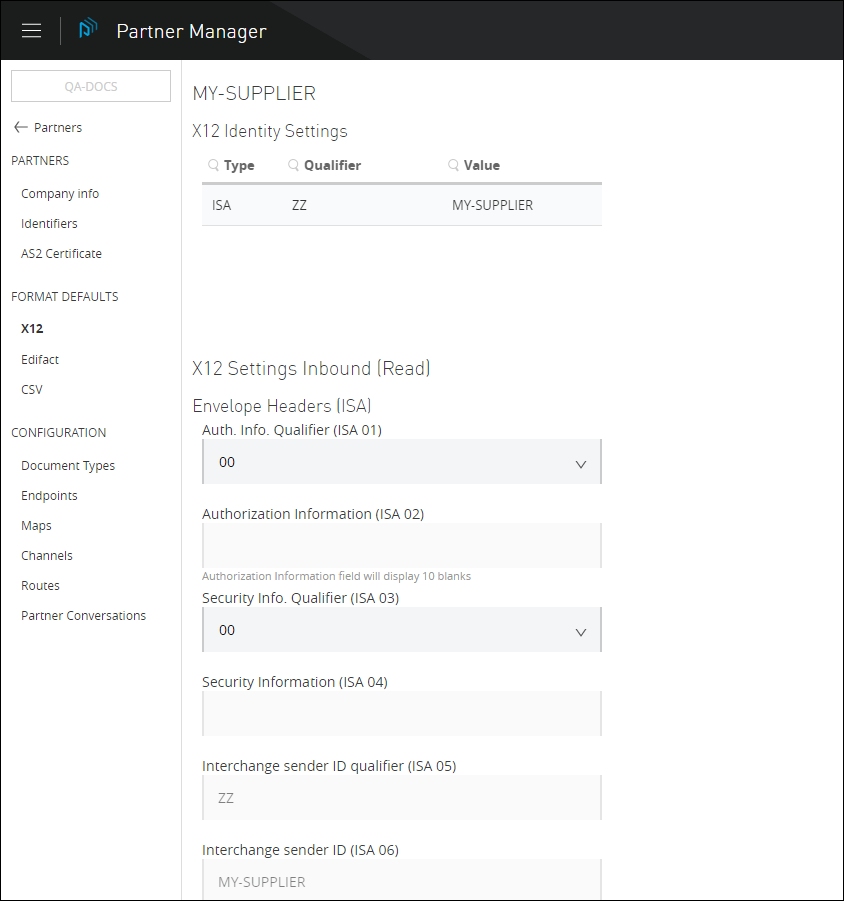Image resolution: width=844 pixels, height=901 pixels.
Task: Click the back arrow to return to Partners
Action: coord(19,126)
